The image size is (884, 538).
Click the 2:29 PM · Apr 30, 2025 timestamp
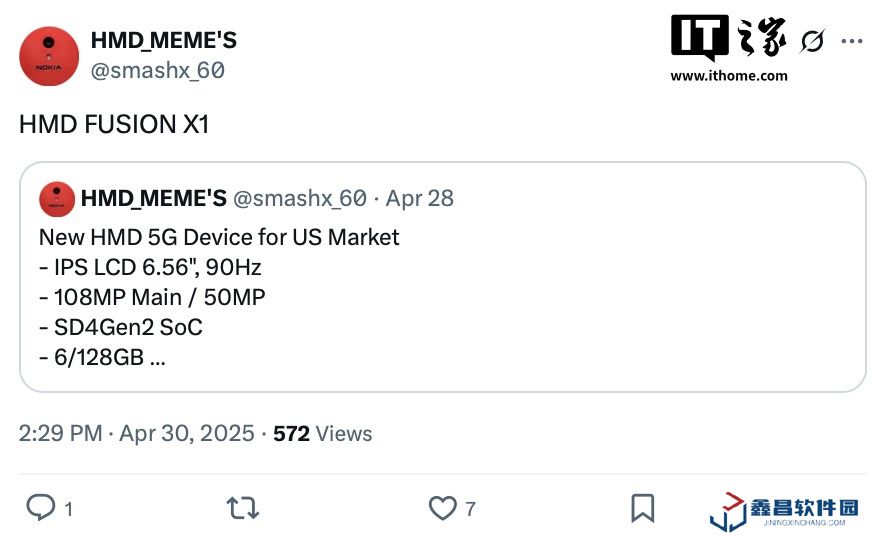point(136,434)
